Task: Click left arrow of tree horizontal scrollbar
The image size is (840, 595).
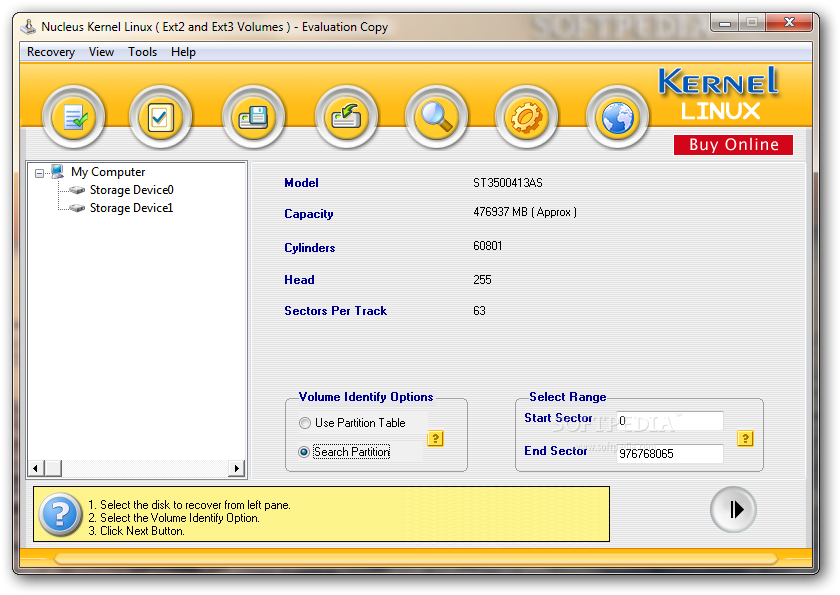Action: [x=36, y=469]
